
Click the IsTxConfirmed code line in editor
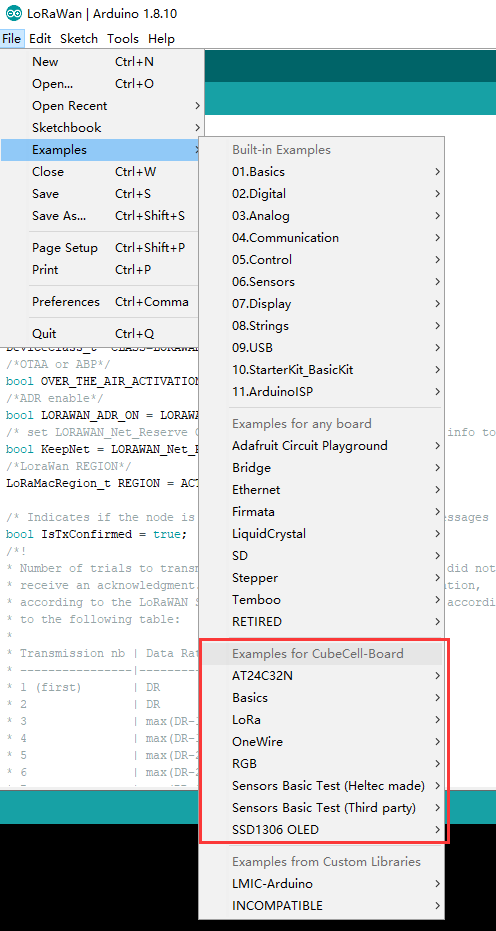click(x=96, y=534)
